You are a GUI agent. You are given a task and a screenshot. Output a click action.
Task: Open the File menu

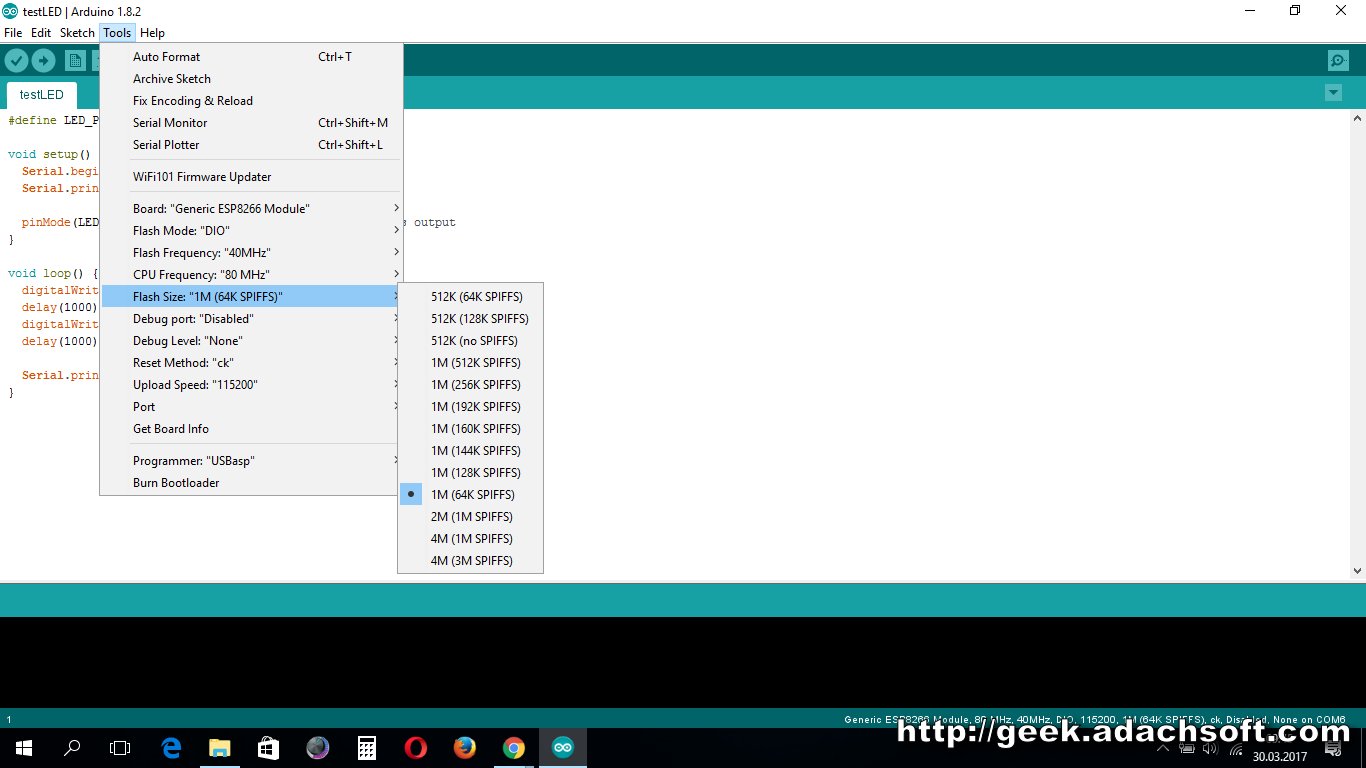(13, 33)
